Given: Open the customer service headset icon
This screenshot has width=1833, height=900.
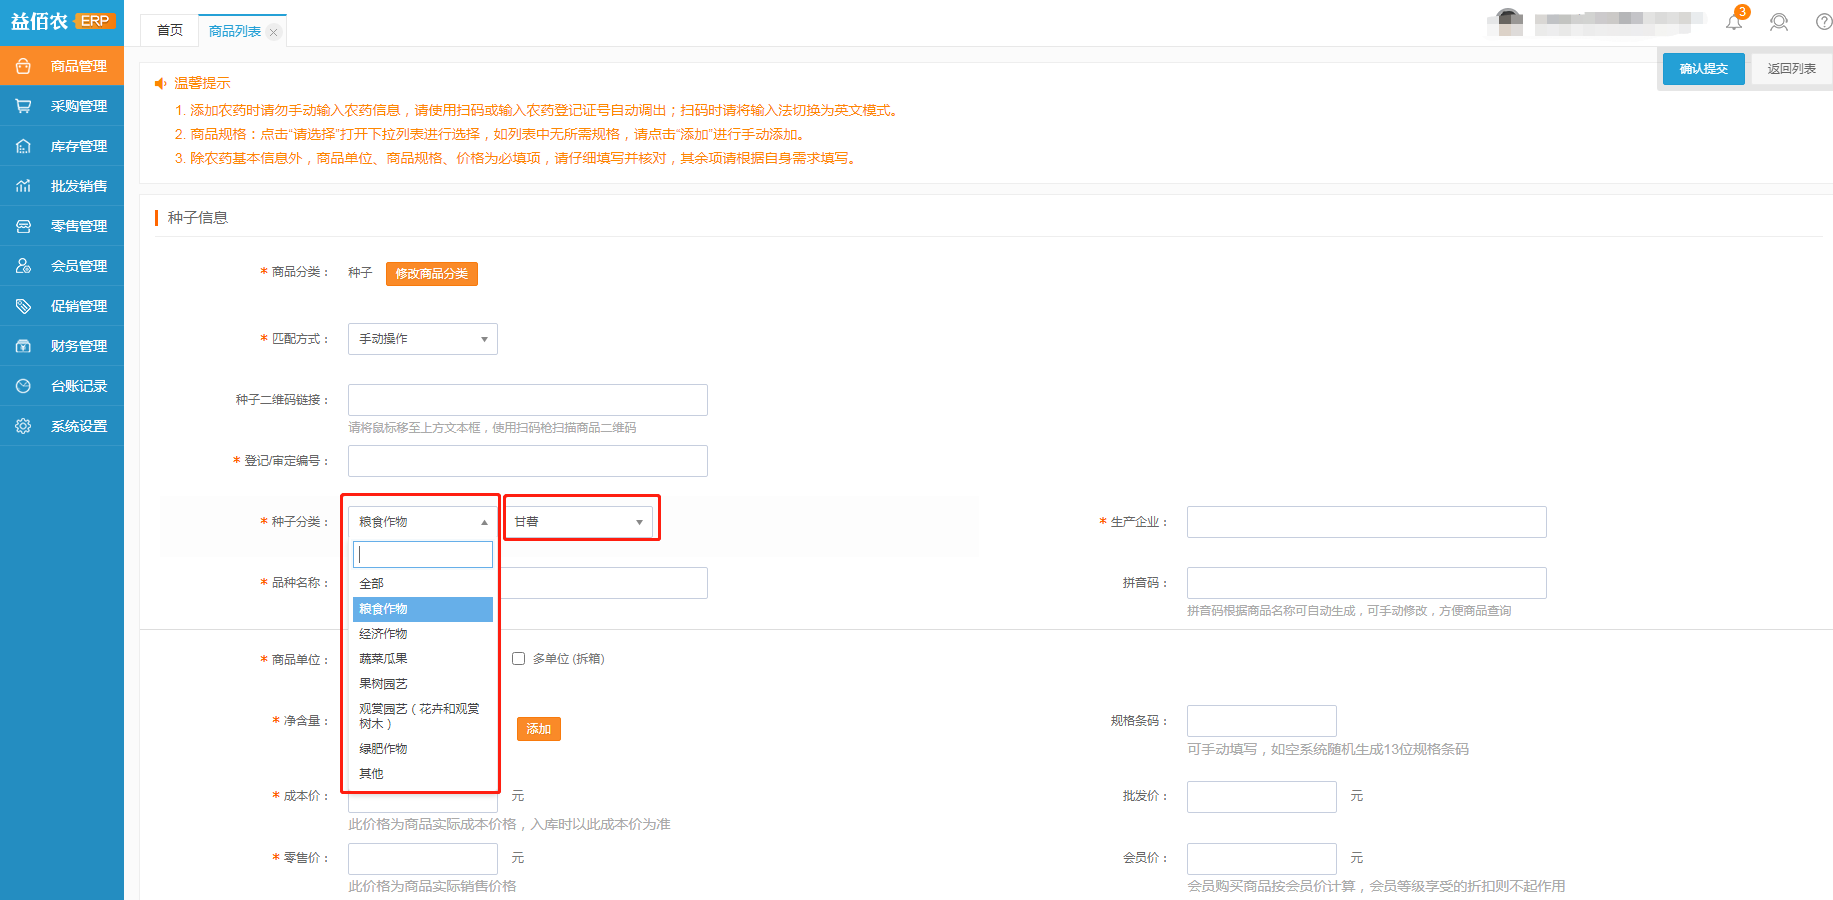Looking at the screenshot, I should click(x=1779, y=22).
